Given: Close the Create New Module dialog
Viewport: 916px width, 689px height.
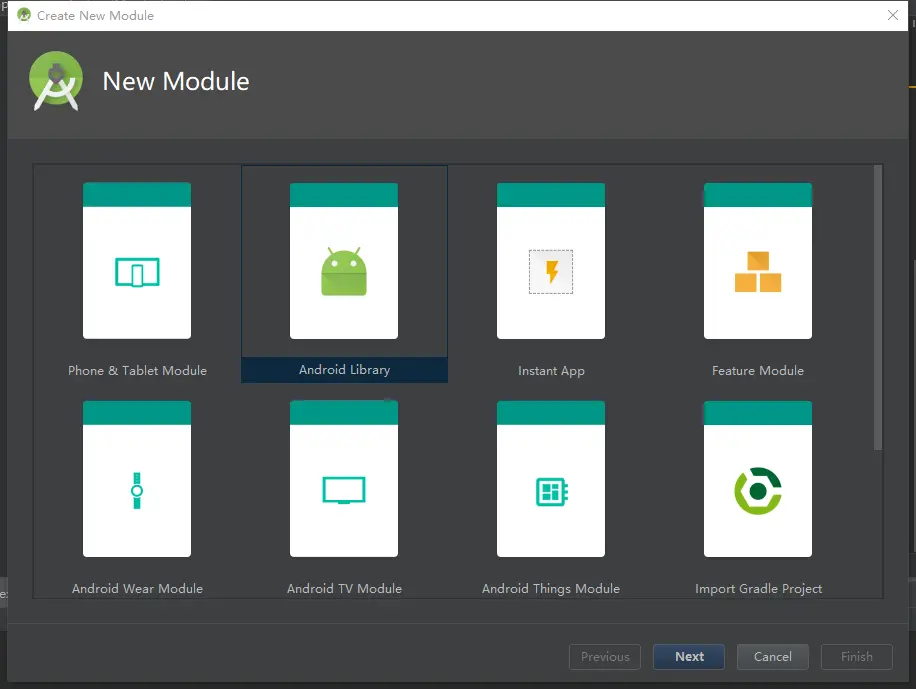Looking at the screenshot, I should coord(893,15).
